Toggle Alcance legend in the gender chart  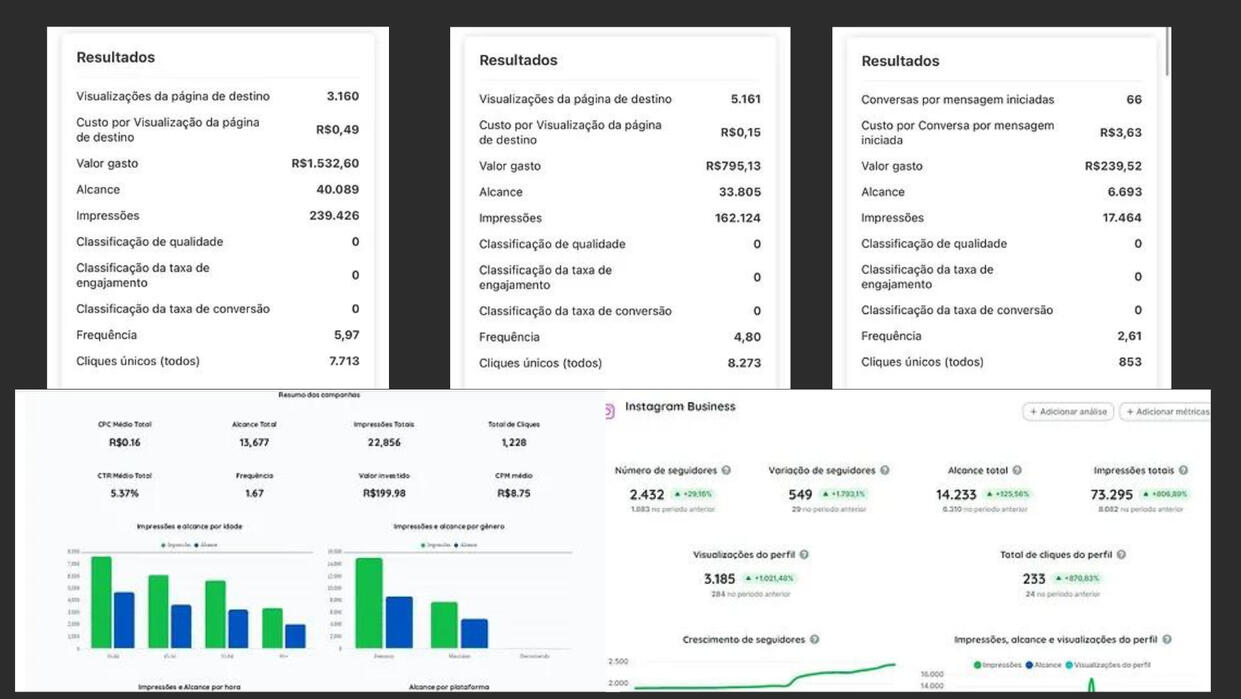pos(464,545)
